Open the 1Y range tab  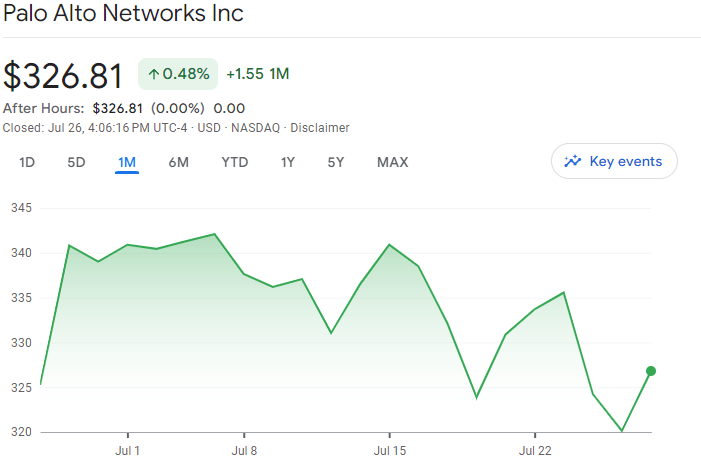pyautogui.click(x=288, y=162)
